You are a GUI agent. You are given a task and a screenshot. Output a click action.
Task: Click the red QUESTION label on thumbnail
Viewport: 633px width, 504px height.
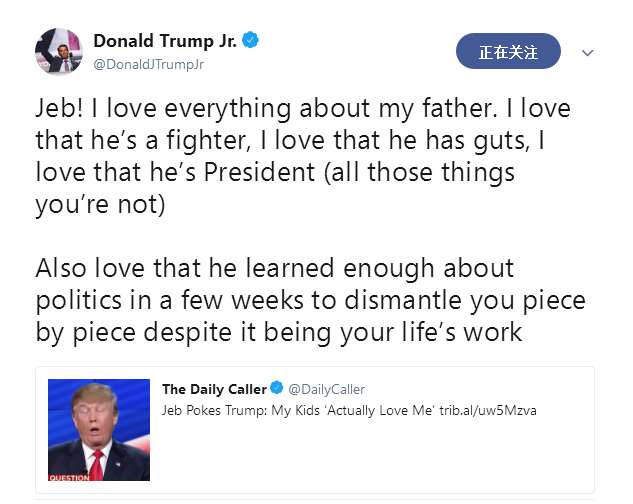[69, 477]
